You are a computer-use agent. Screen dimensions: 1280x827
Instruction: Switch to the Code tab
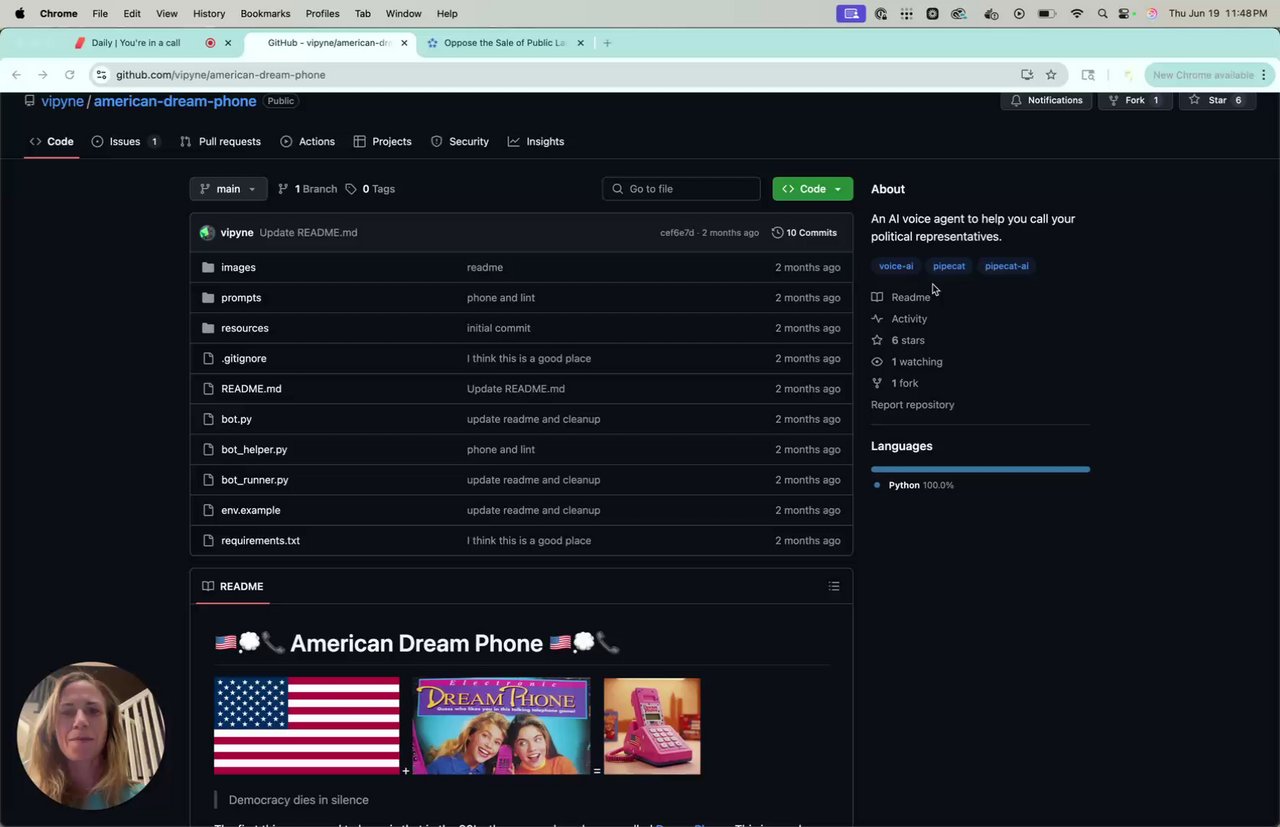pos(51,142)
